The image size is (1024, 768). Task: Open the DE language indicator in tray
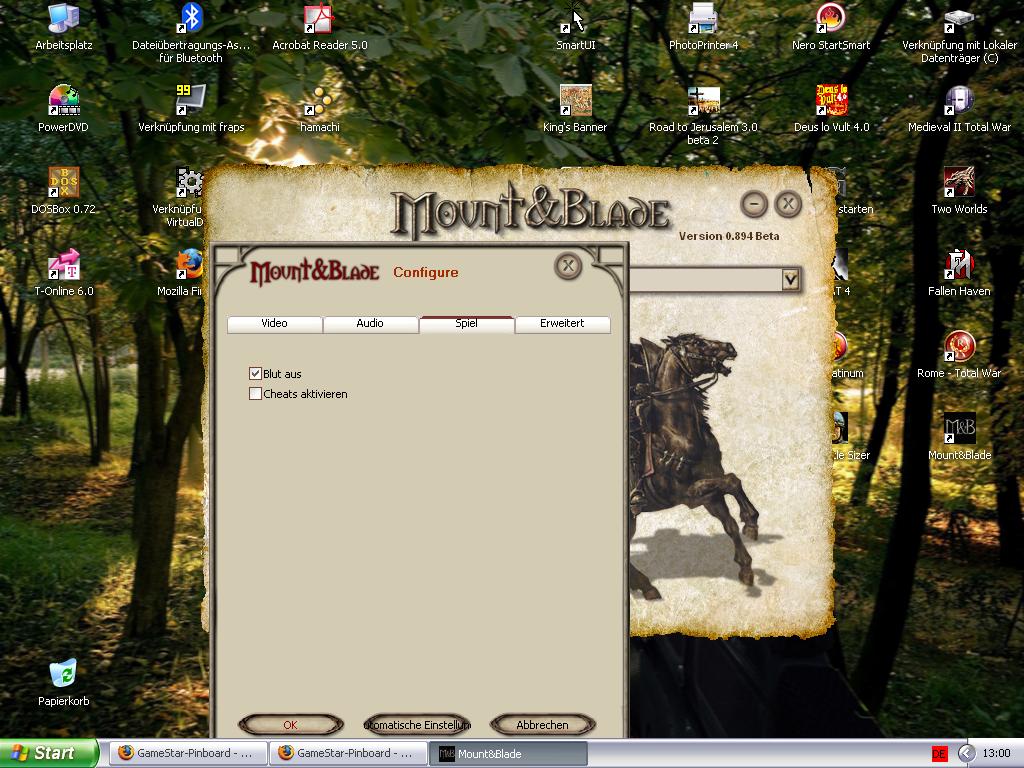pos(939,754)
